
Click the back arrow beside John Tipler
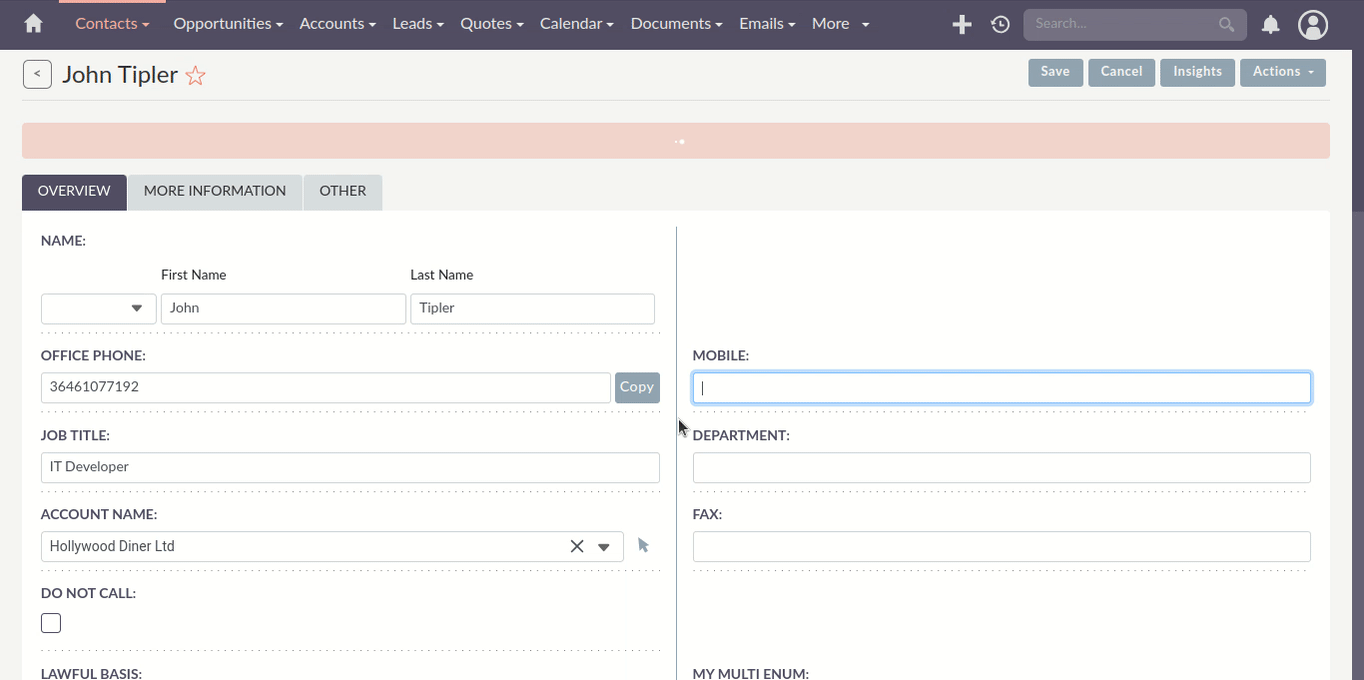coord(37,73)
